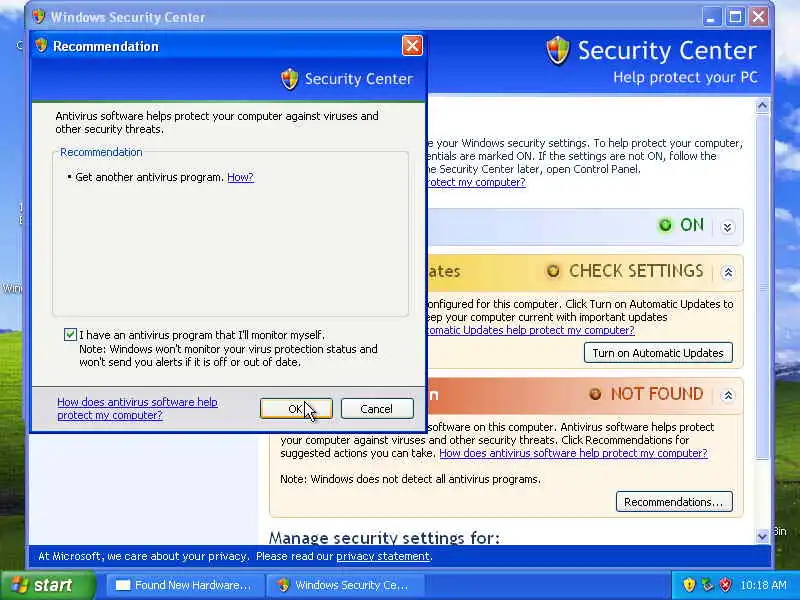The height and width of the screenshot is (600, 800).
Task: Open dialog link 'How does antivirus software help'
Action: (137, 409)
